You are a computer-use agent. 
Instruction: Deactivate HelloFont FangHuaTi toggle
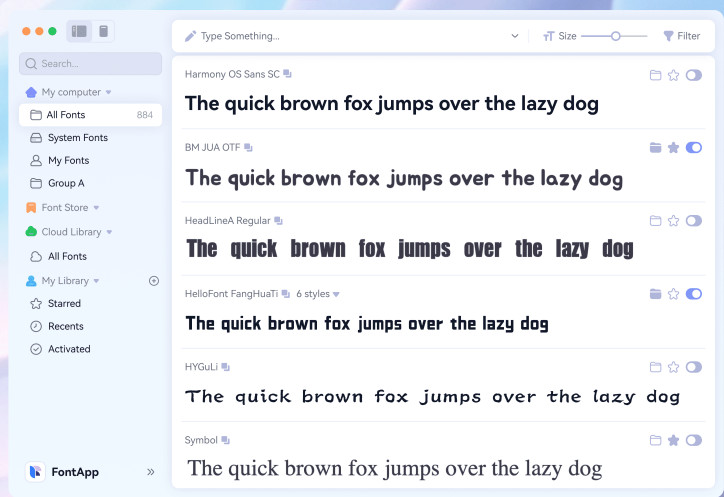(694, 294)
